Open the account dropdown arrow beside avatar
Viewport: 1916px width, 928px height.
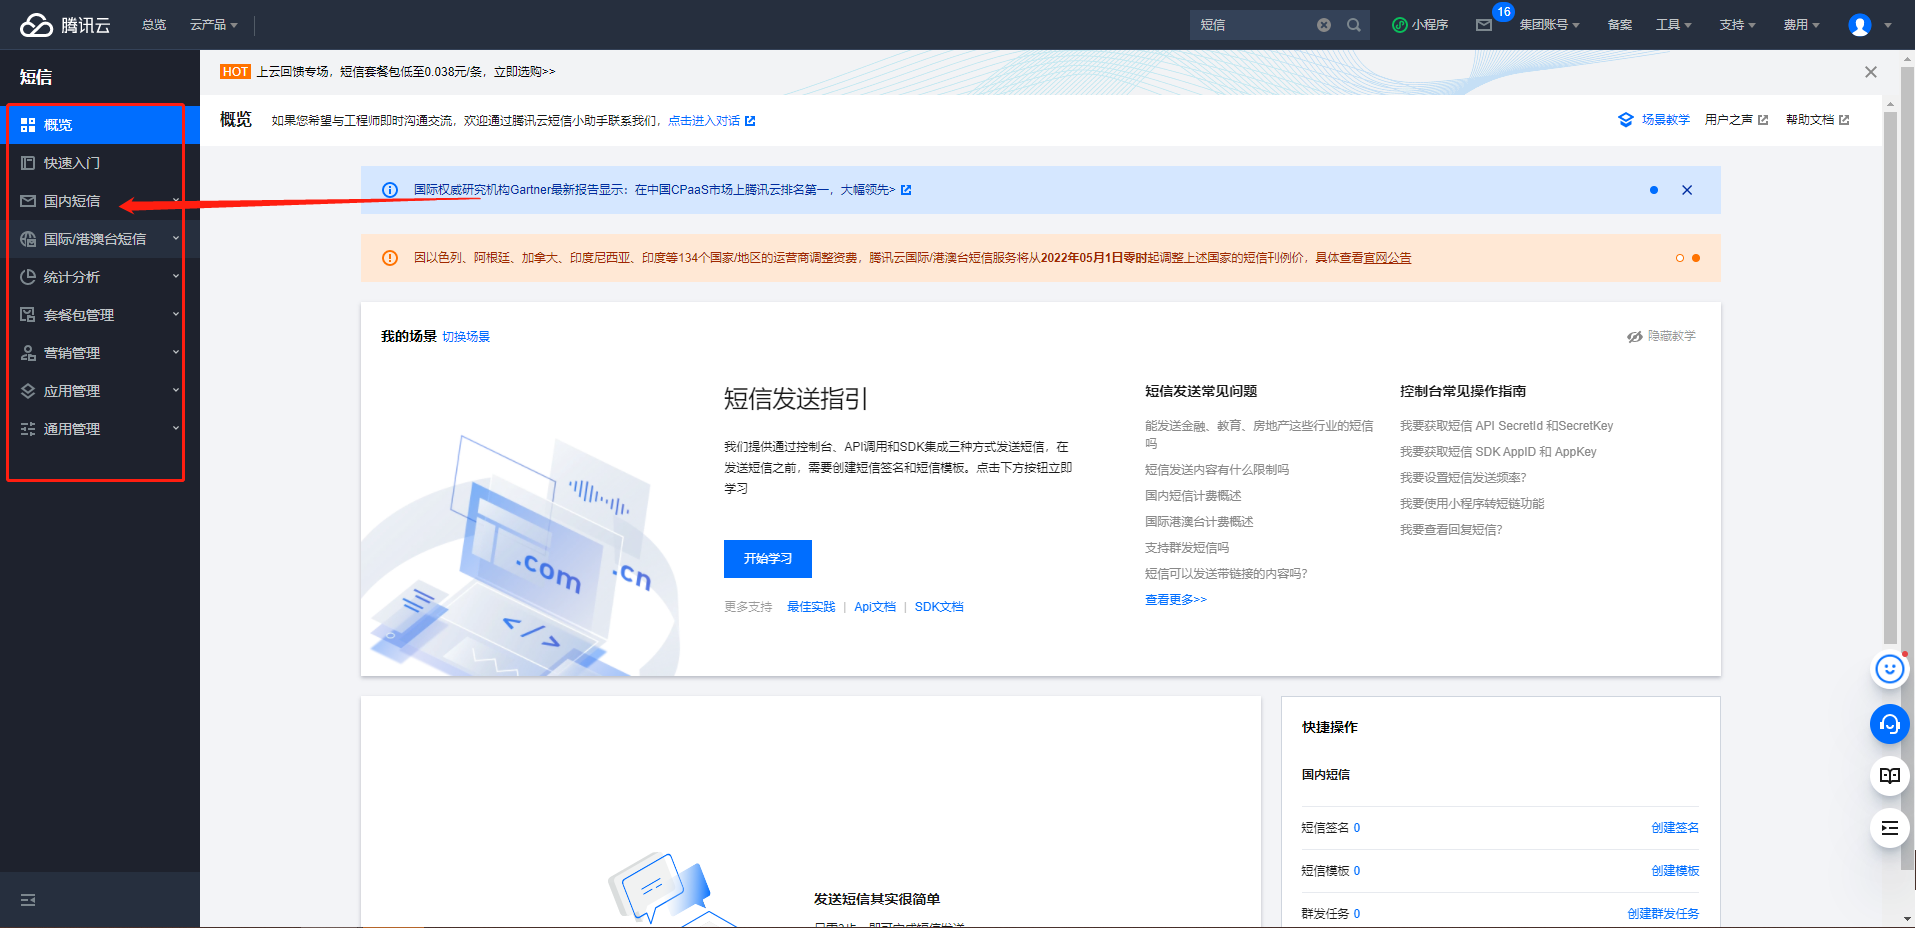point(1888,26)
